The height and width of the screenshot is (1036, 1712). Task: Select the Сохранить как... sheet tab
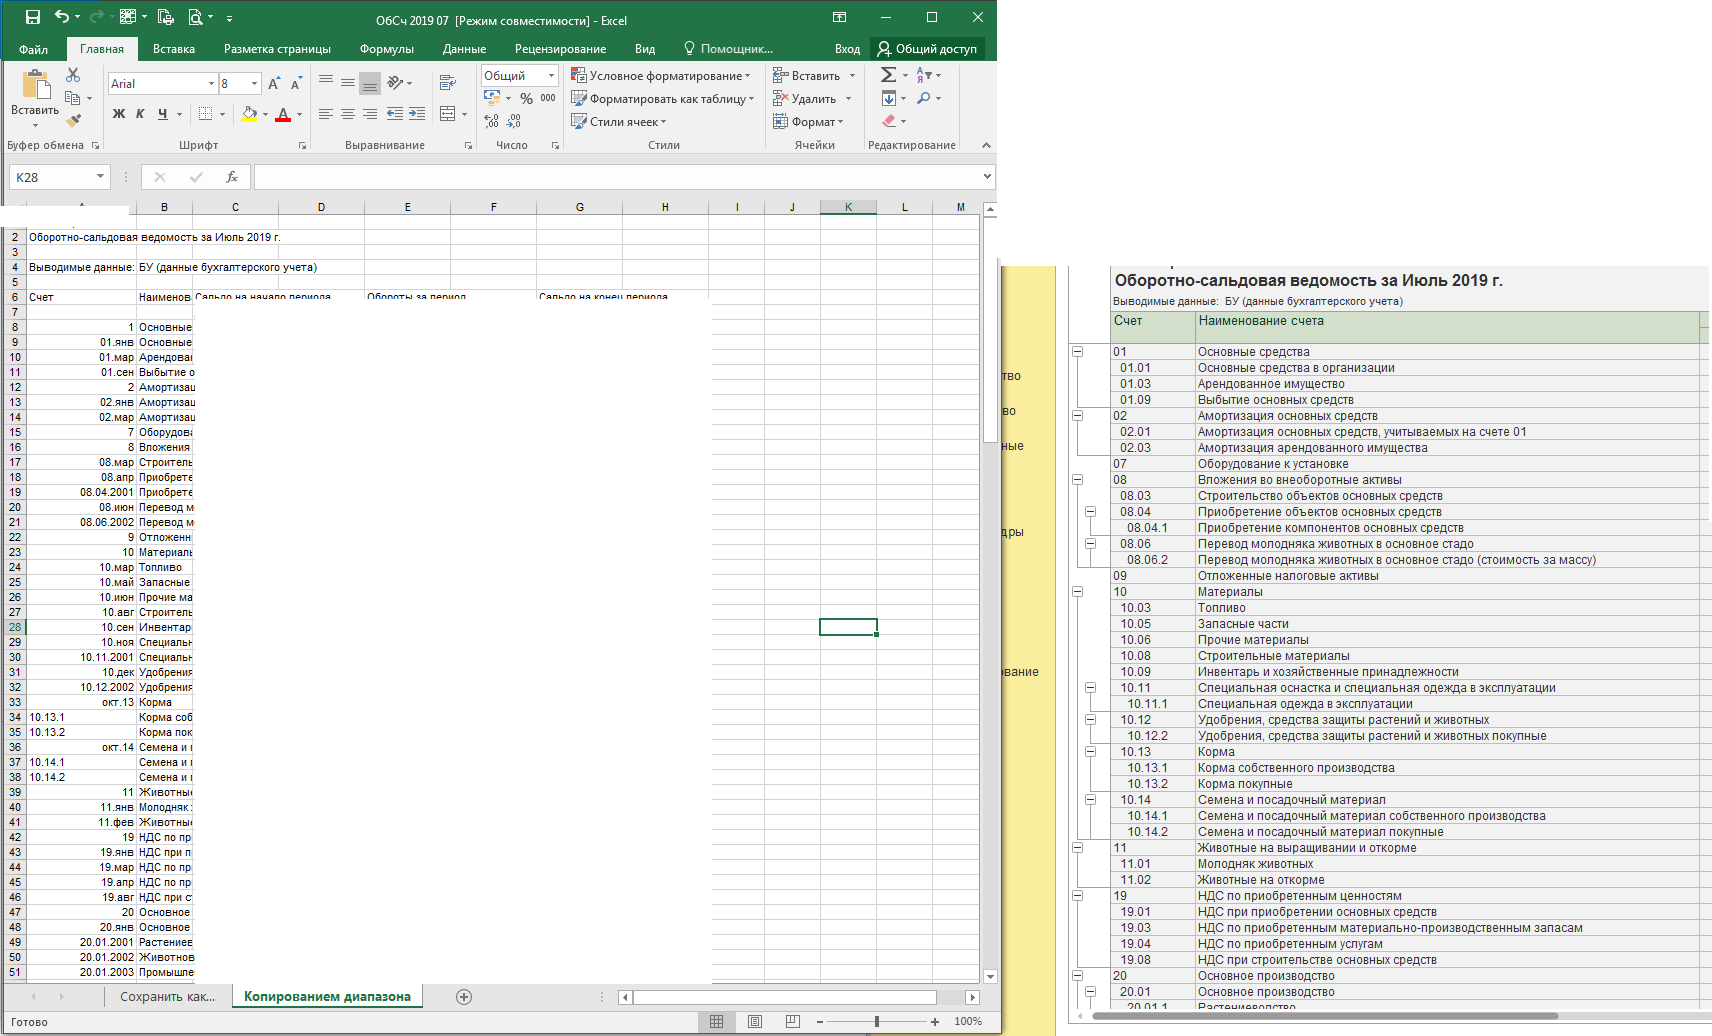click(168, 997)
